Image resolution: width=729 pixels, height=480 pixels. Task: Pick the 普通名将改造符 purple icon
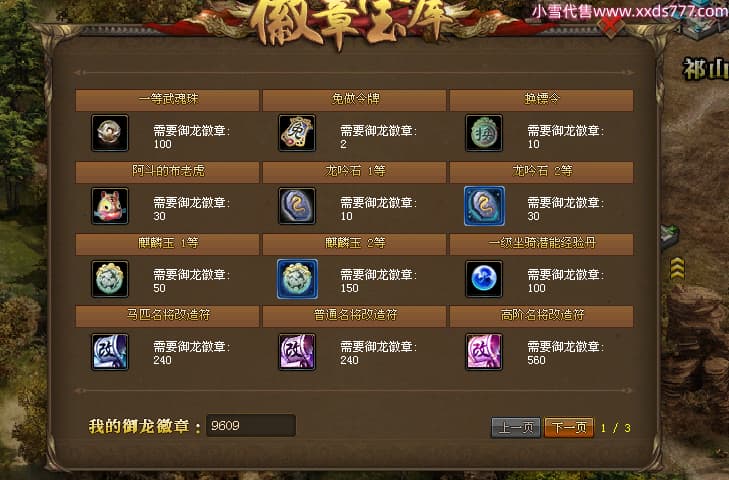point(297,352)
